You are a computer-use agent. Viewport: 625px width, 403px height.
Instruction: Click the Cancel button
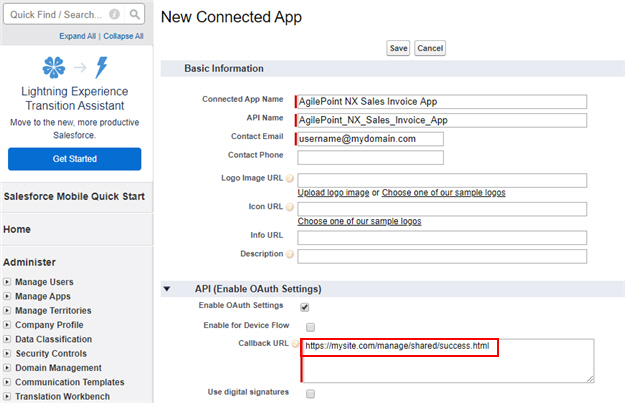point(430,48)
